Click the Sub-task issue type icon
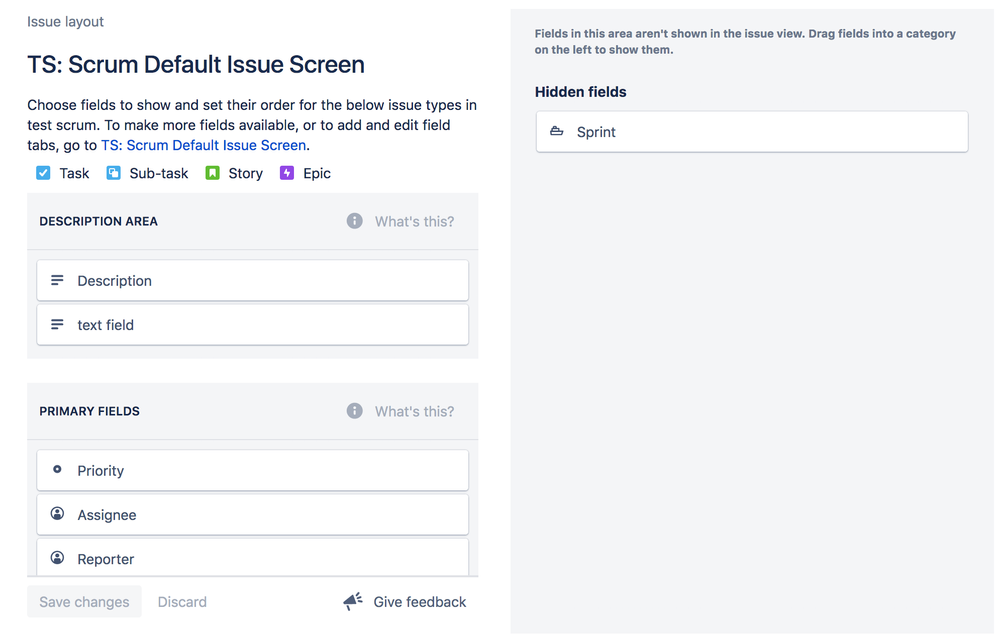 [112, 173]
